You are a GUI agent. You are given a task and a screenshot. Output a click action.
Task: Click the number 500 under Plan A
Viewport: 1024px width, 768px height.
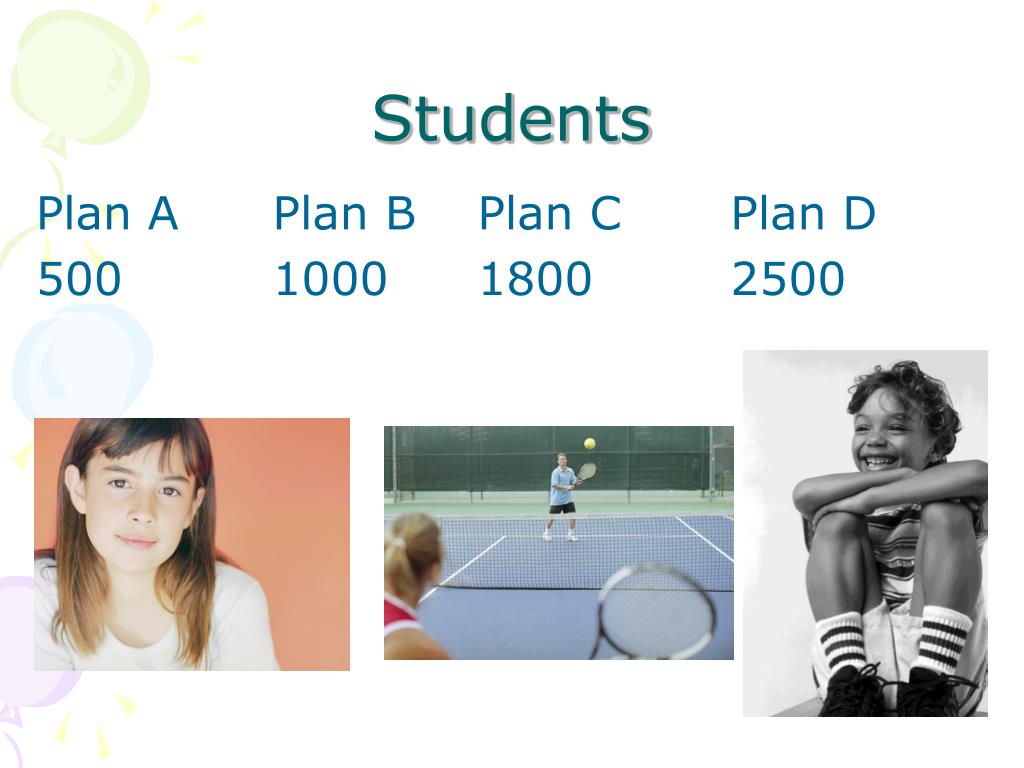point(79,280)
